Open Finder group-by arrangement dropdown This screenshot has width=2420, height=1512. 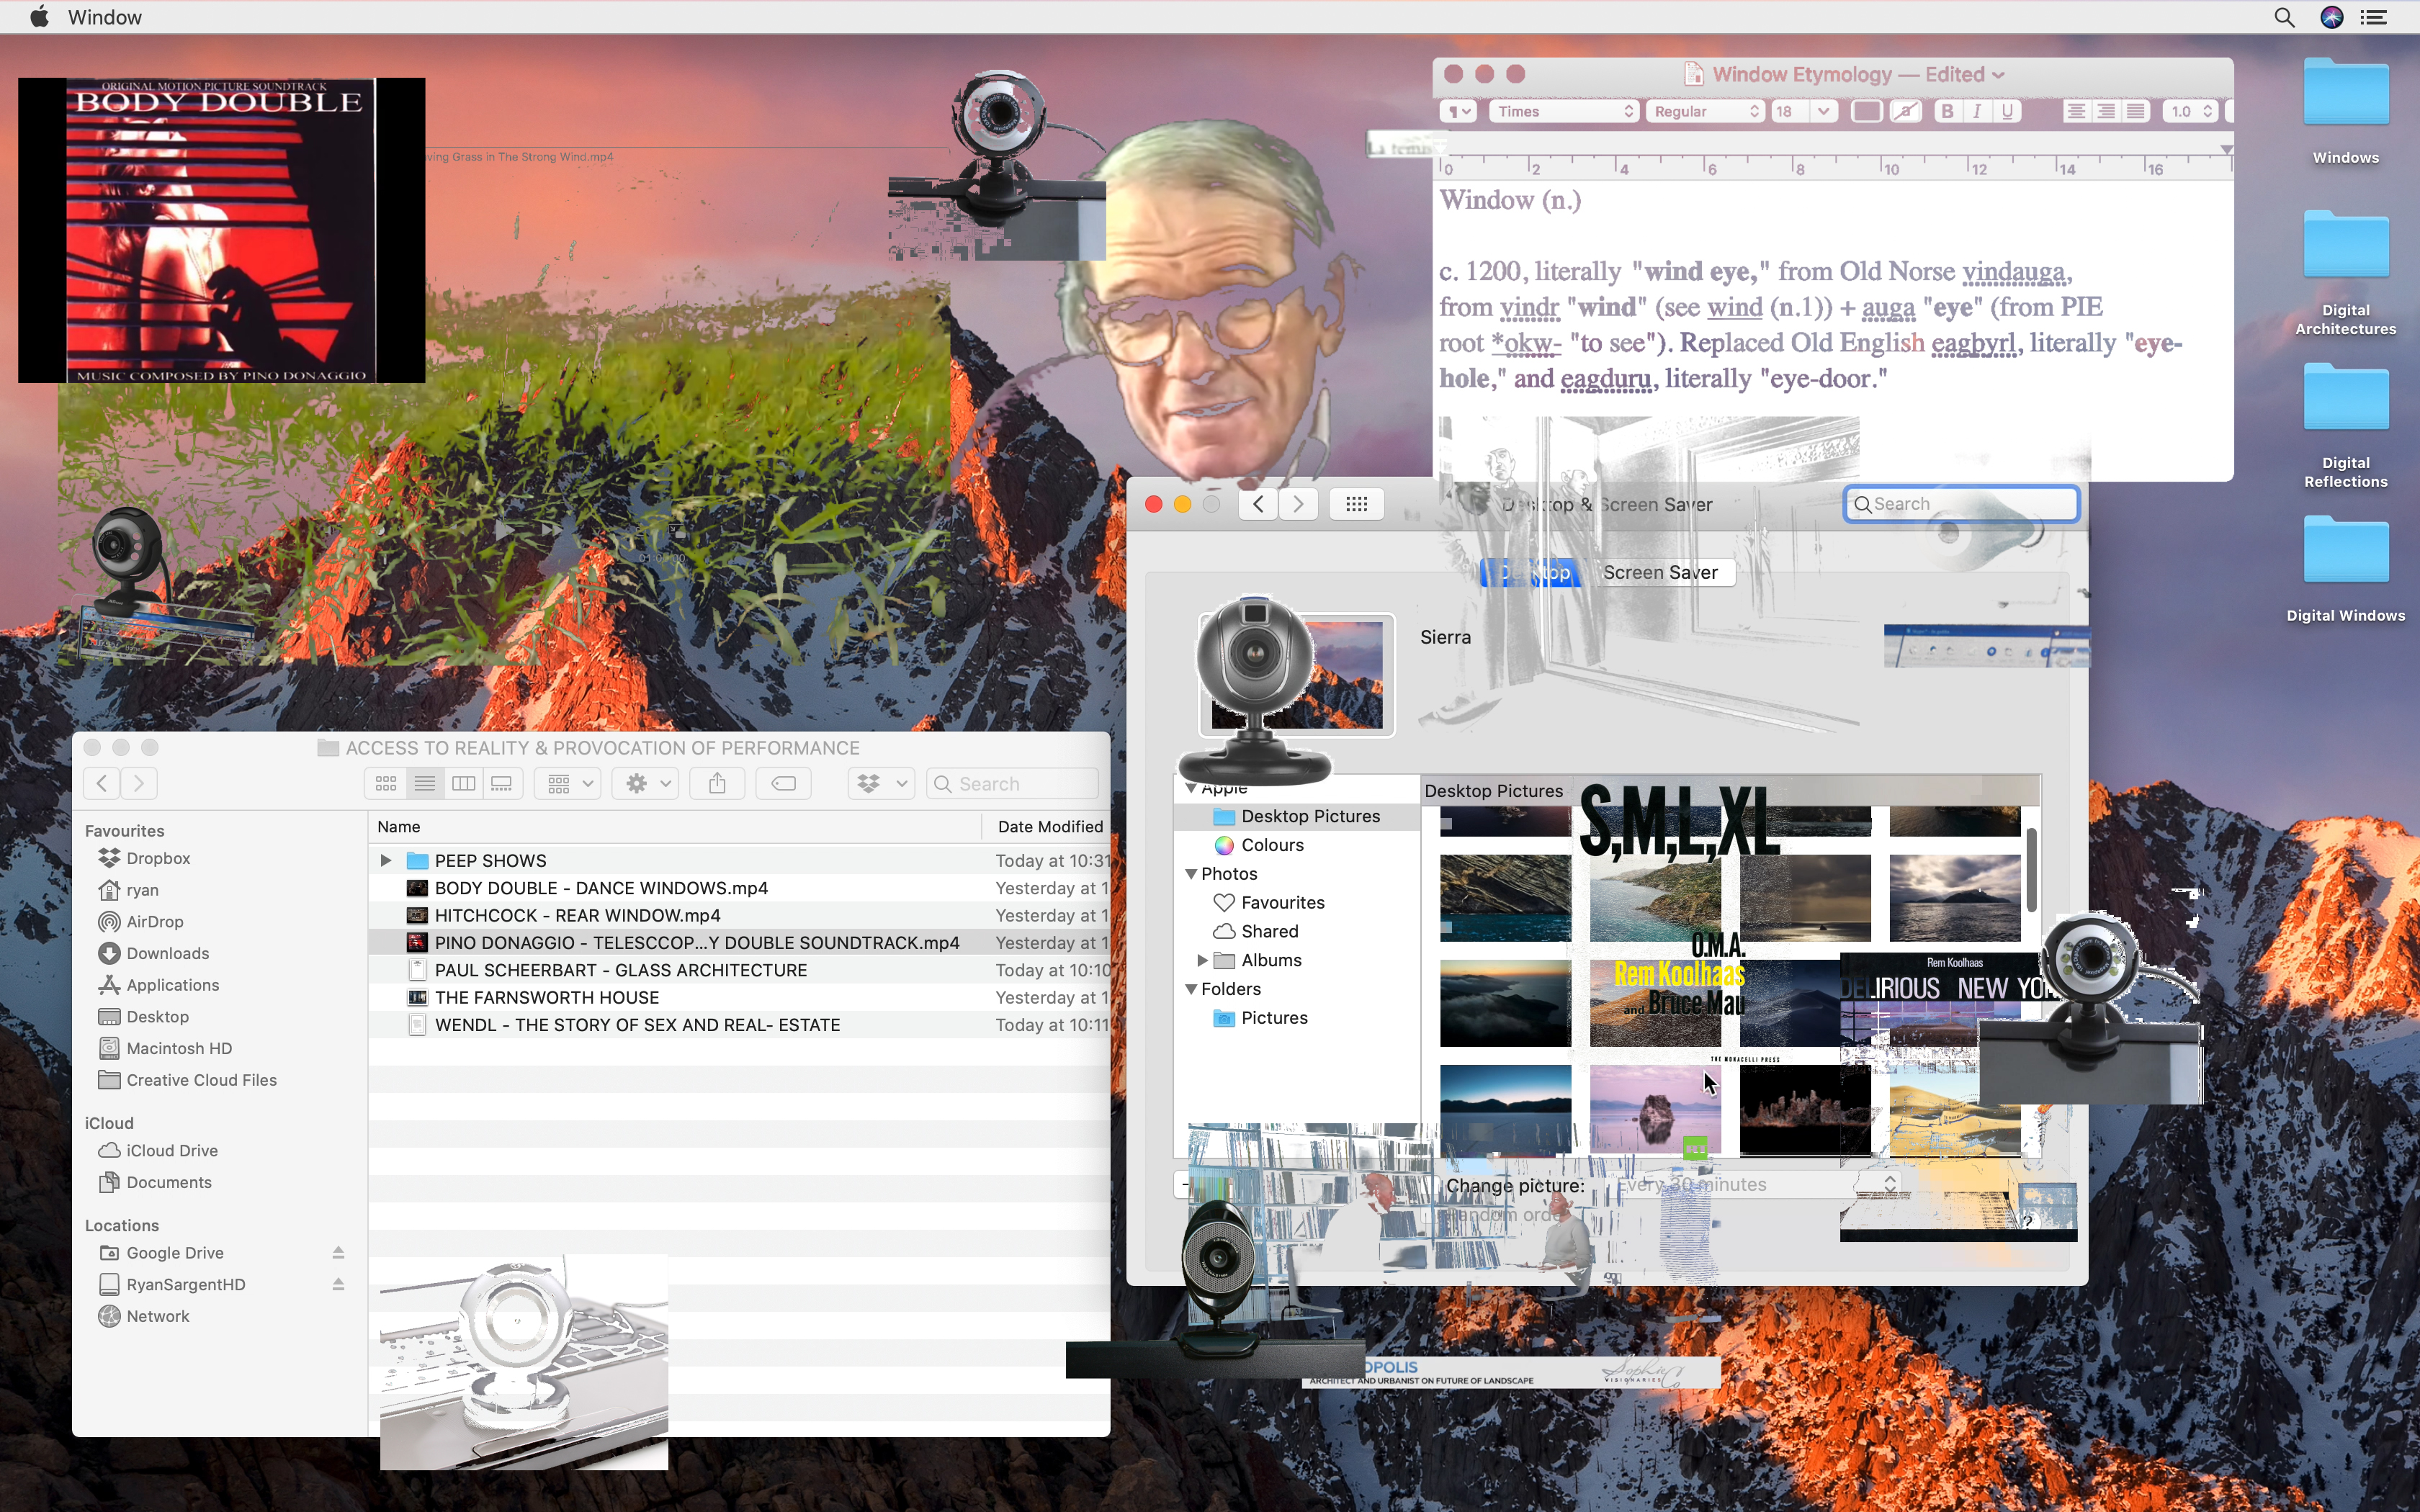(568, 783)
